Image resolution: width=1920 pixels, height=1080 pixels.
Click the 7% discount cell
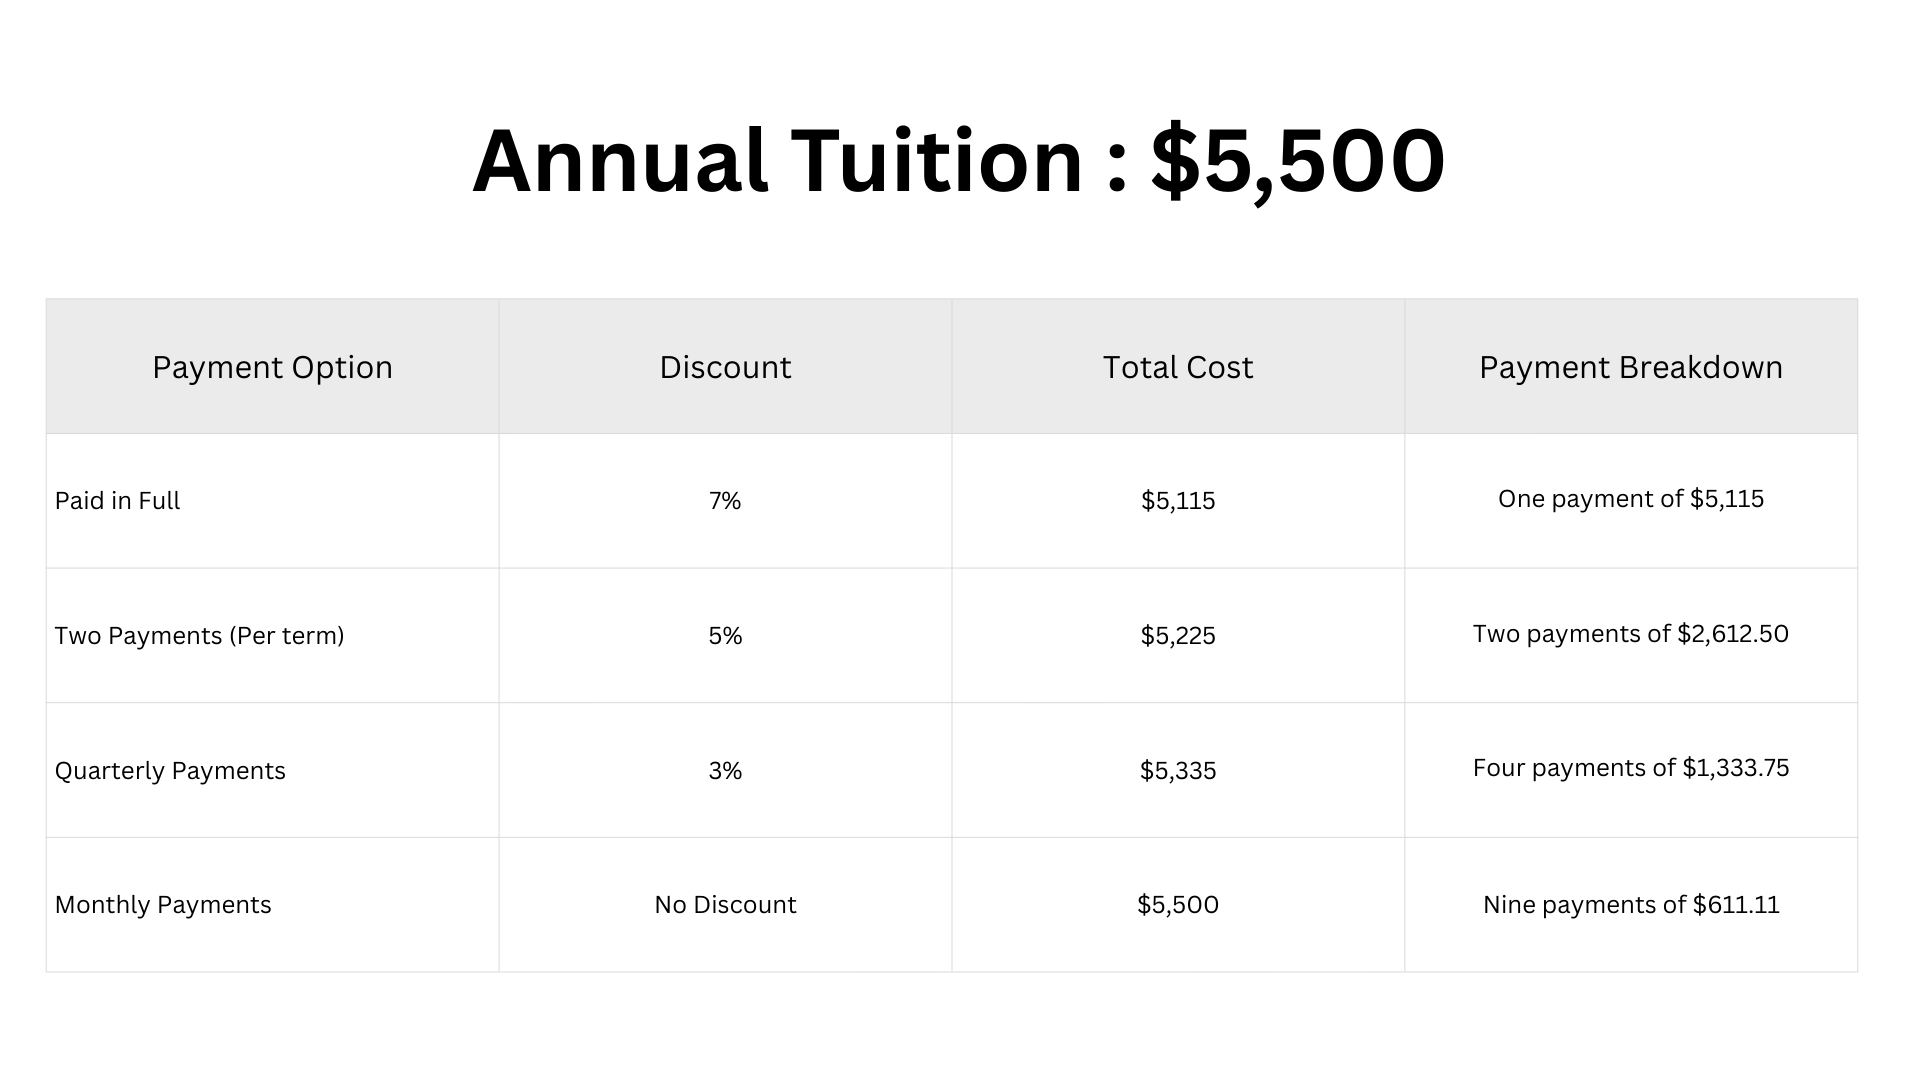(x=725, y=501)
